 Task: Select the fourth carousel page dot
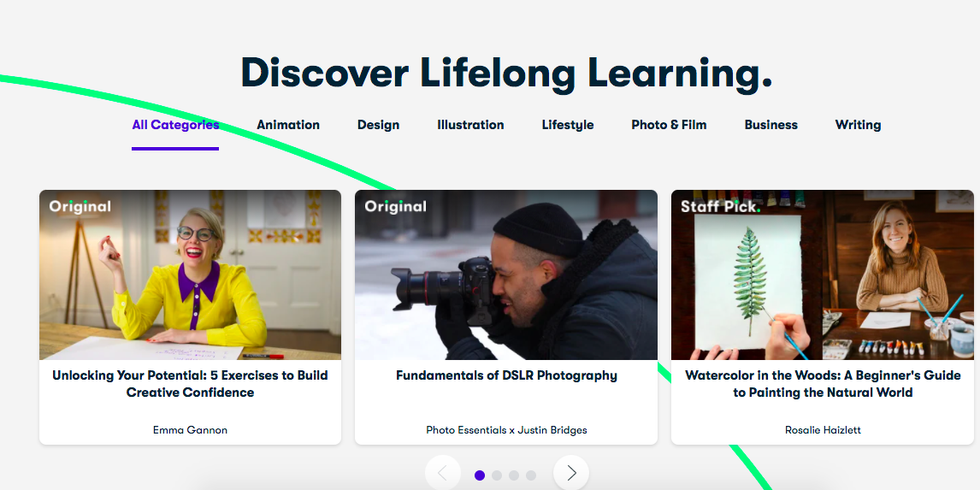coord(531,476)
